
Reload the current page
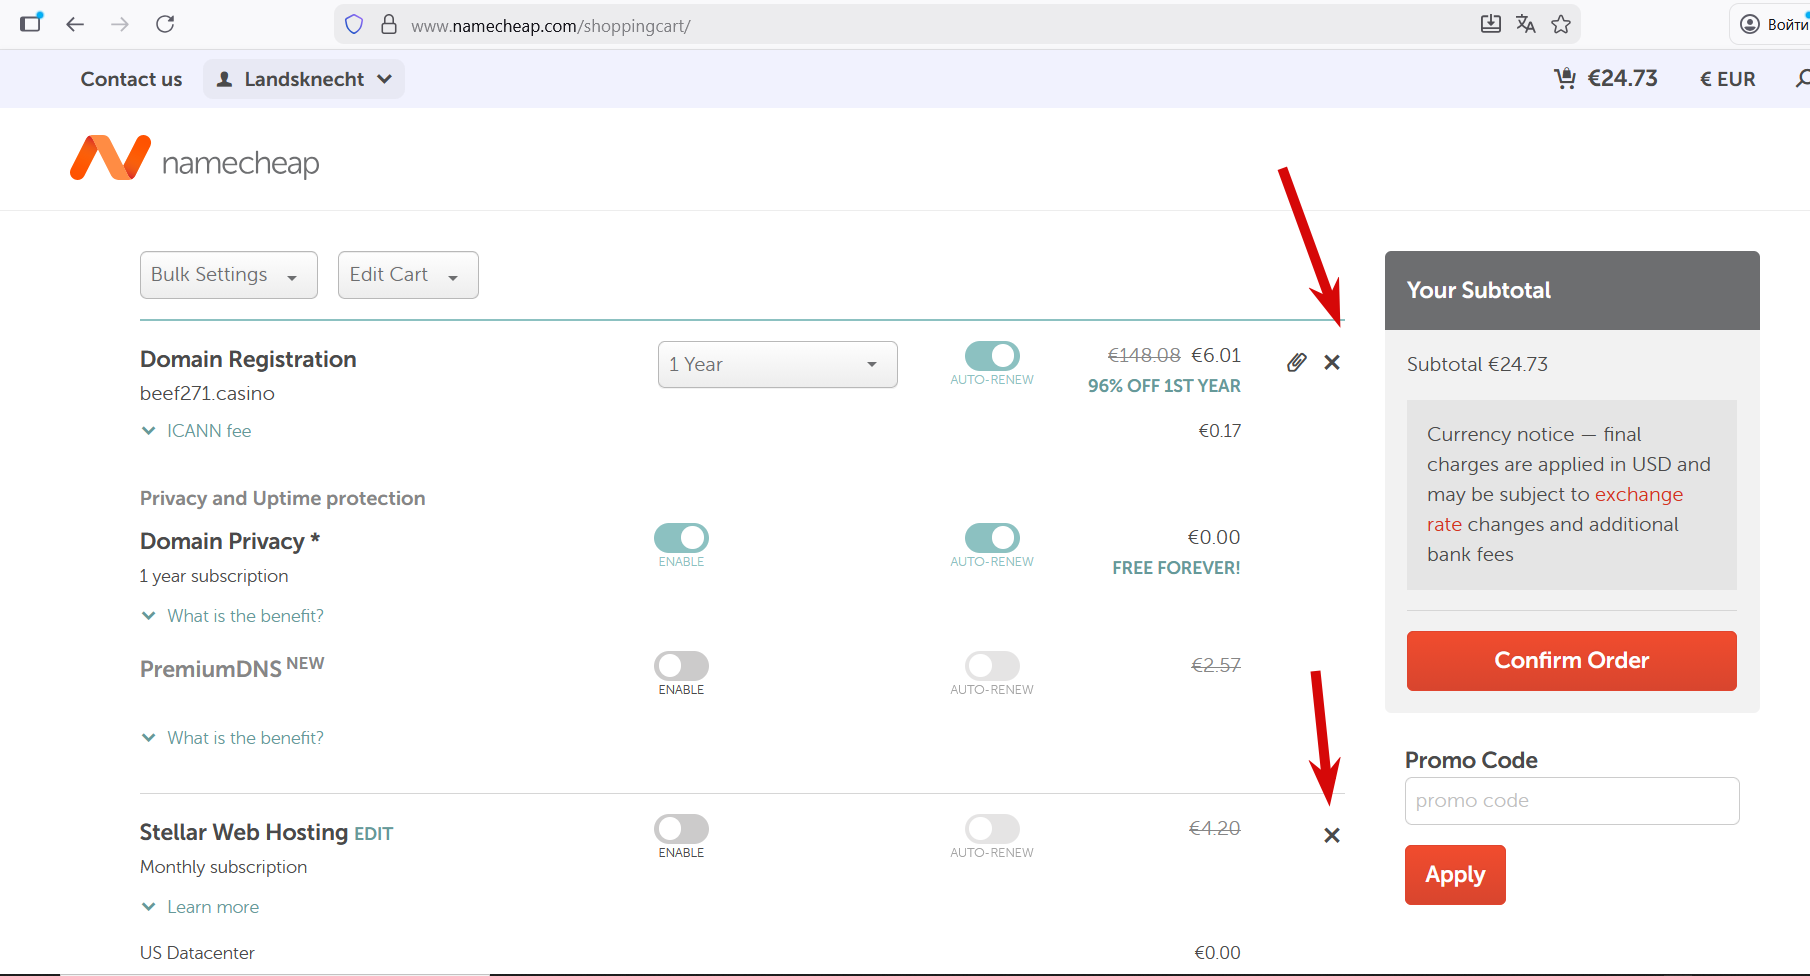(x=165, y=24)
